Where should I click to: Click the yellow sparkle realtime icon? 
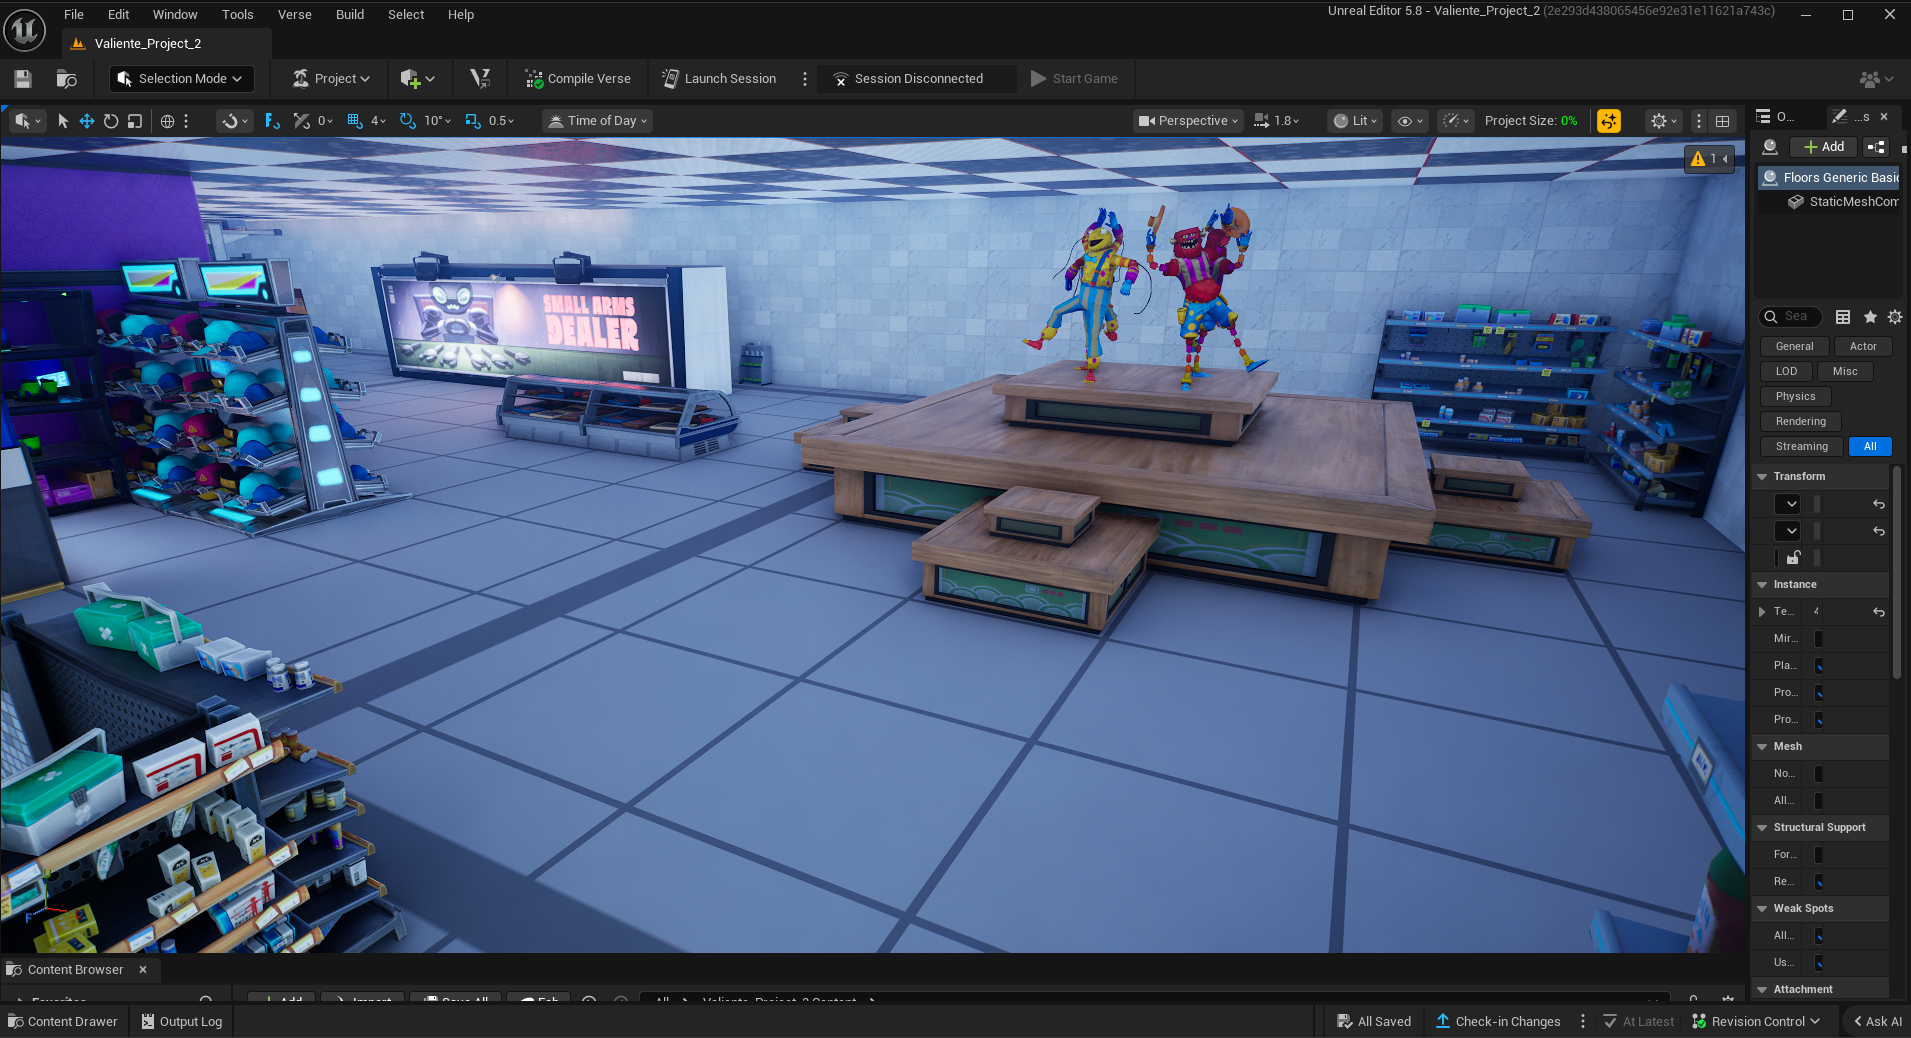pos(1609,121)
